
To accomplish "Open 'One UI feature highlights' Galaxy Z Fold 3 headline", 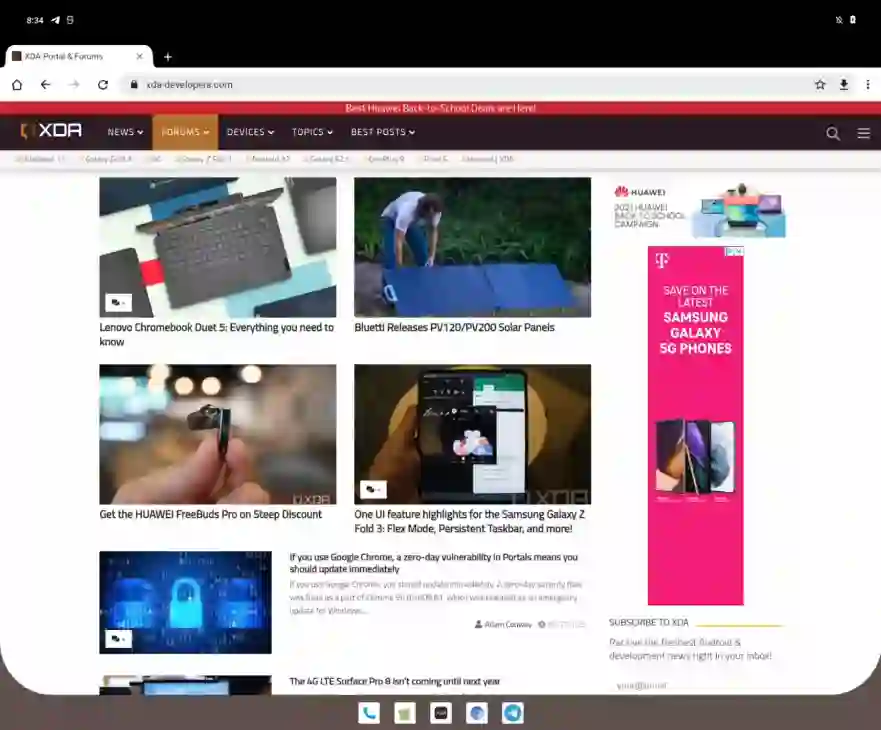I will (x=469, y=522).
